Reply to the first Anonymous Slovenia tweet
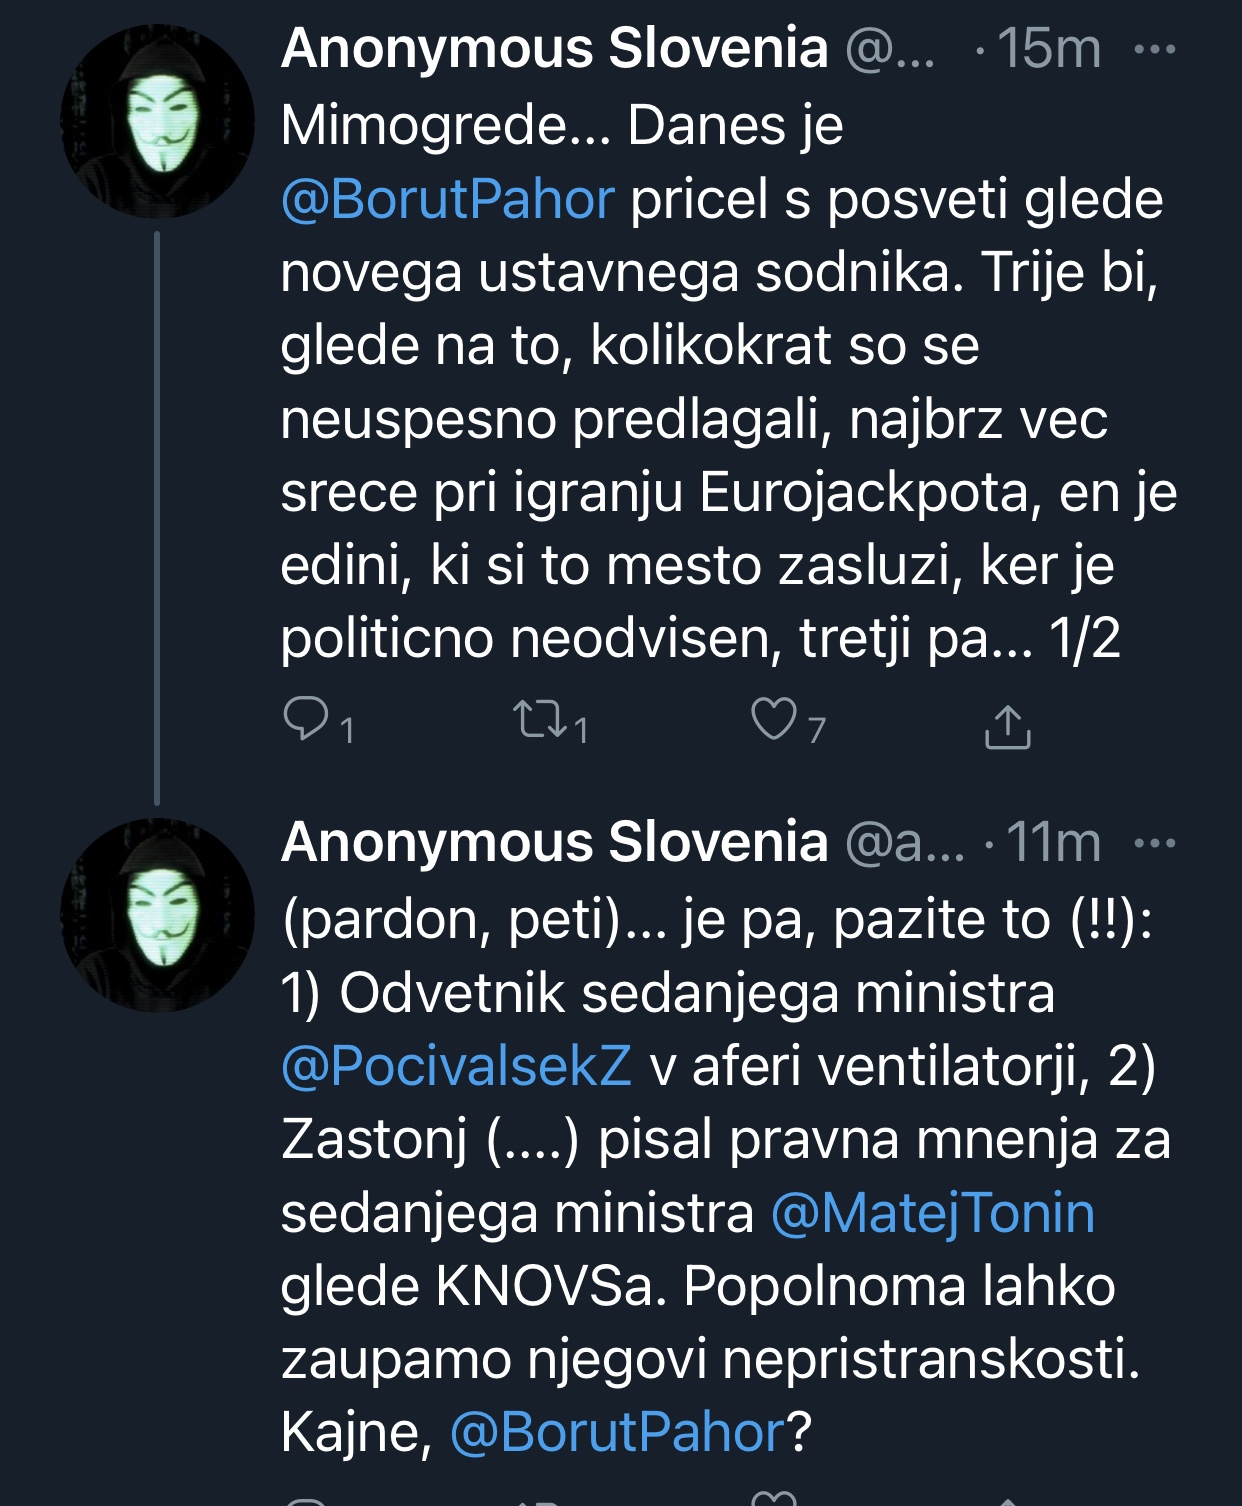The width and height of the screenshot is (1242, 1506). [x=306, y=721]
